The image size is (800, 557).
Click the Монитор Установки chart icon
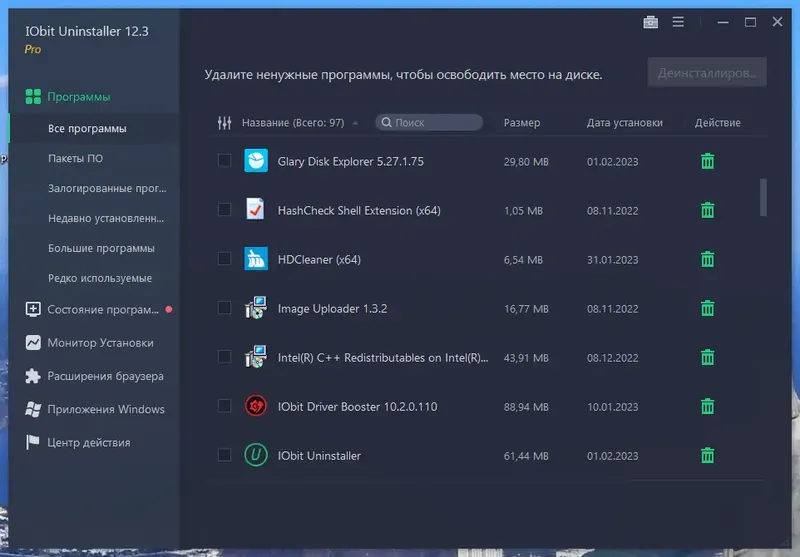(33, 342)
